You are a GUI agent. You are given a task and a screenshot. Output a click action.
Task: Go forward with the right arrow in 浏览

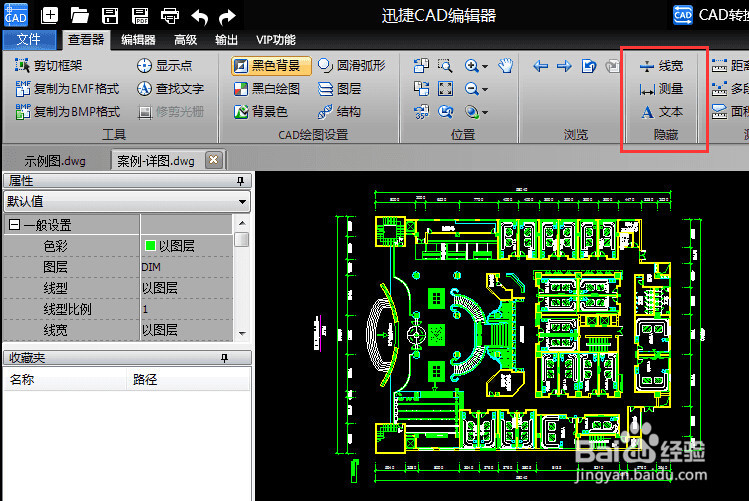[564, 66]
